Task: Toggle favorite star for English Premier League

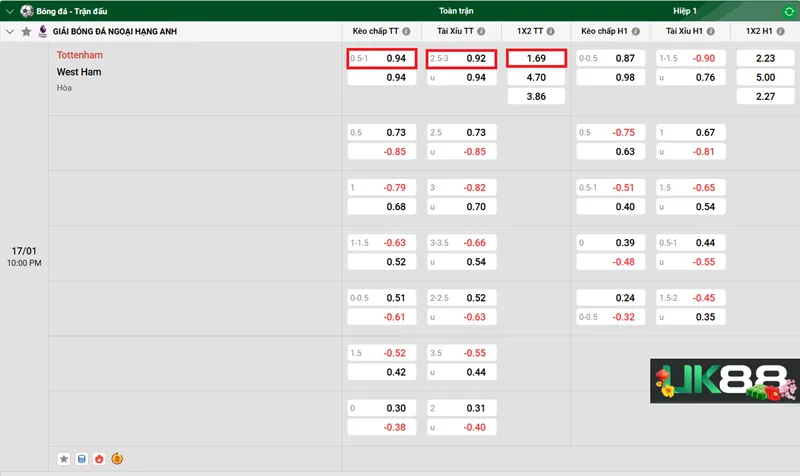Action: pyautogui.click(x=26, y=32)
